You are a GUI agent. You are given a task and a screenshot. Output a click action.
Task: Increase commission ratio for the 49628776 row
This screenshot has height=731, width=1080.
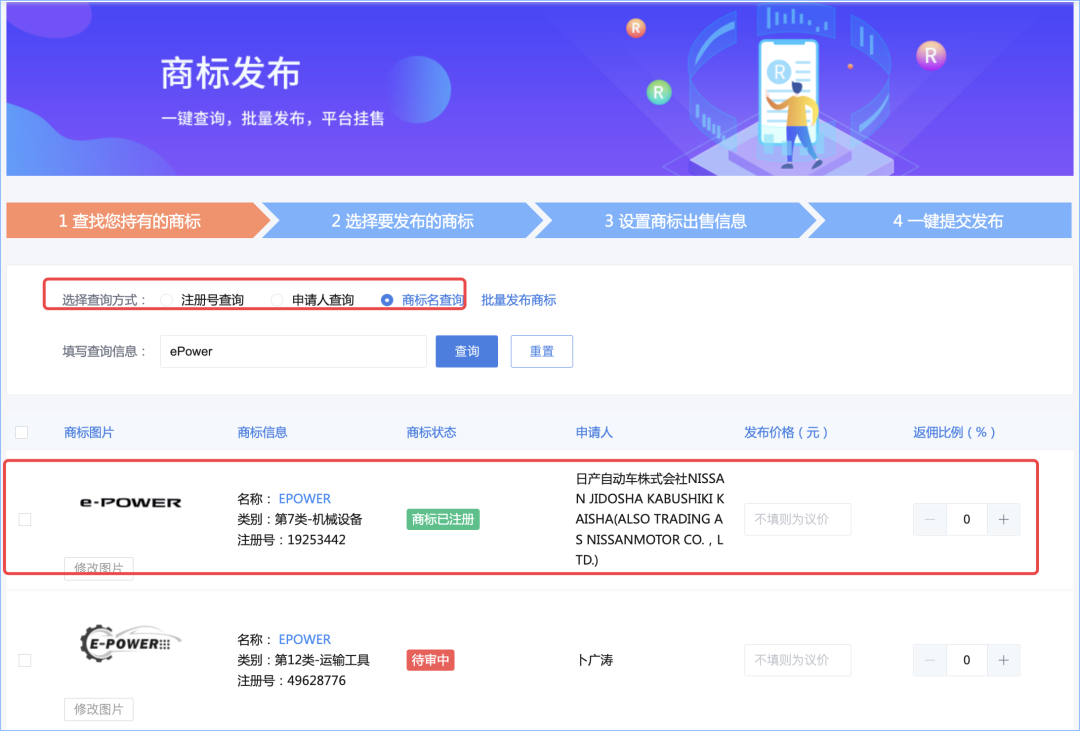[x=1004, y=660]
